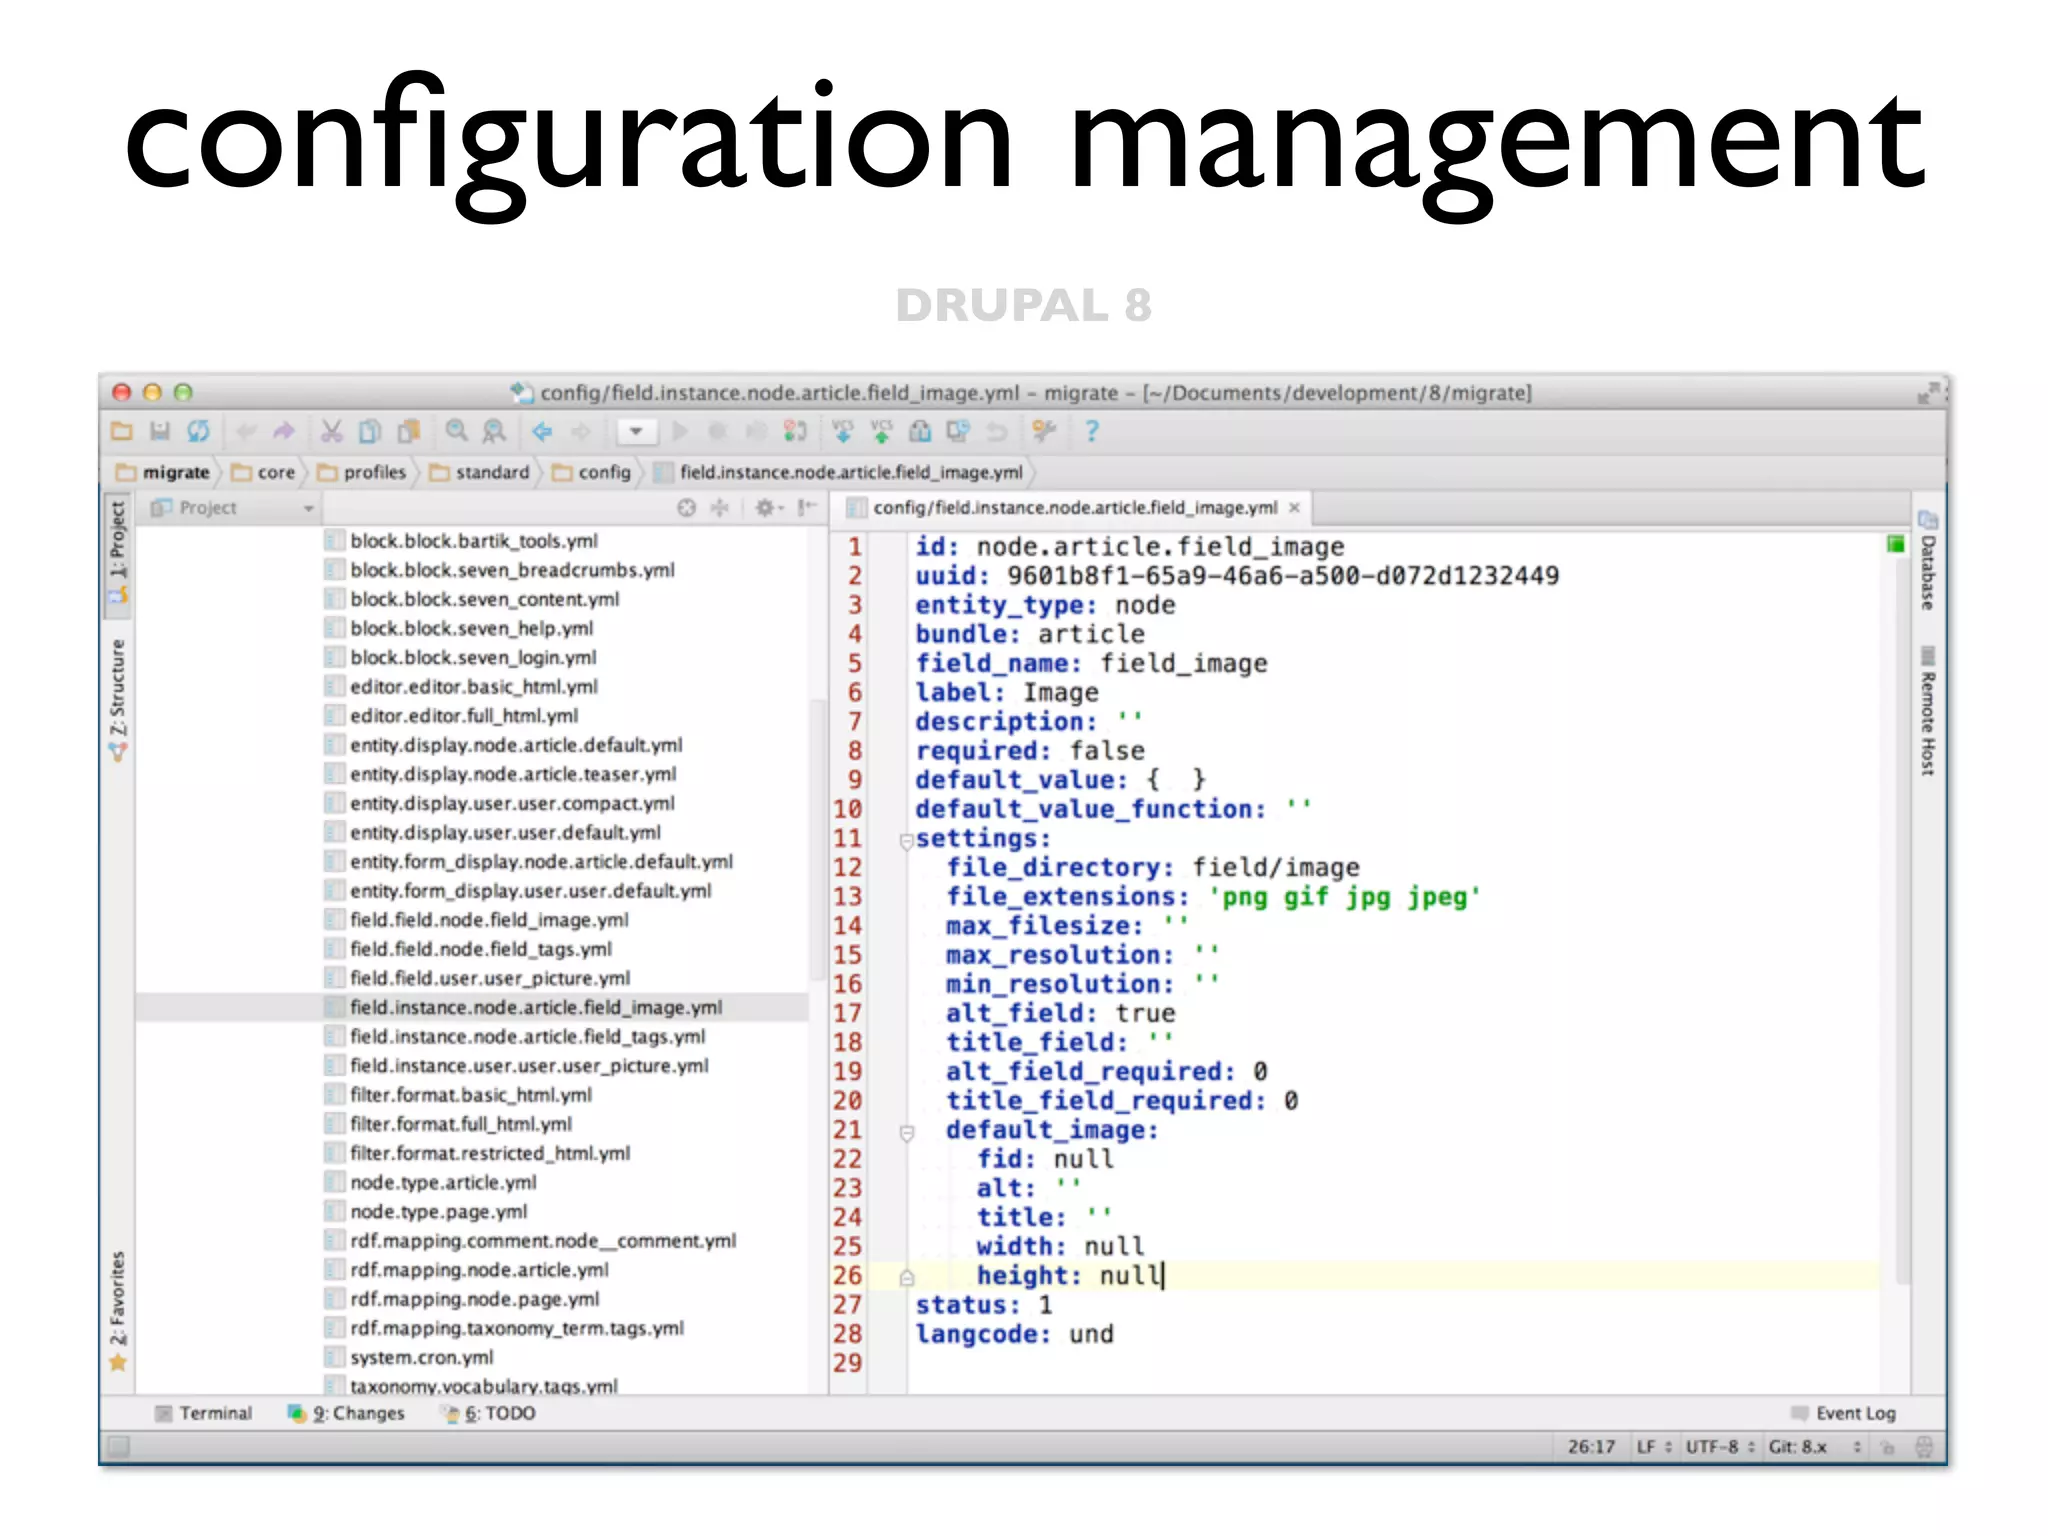Toggle the Z: Structure side tool window
Screen dimensions: 2048x1536
118,700
